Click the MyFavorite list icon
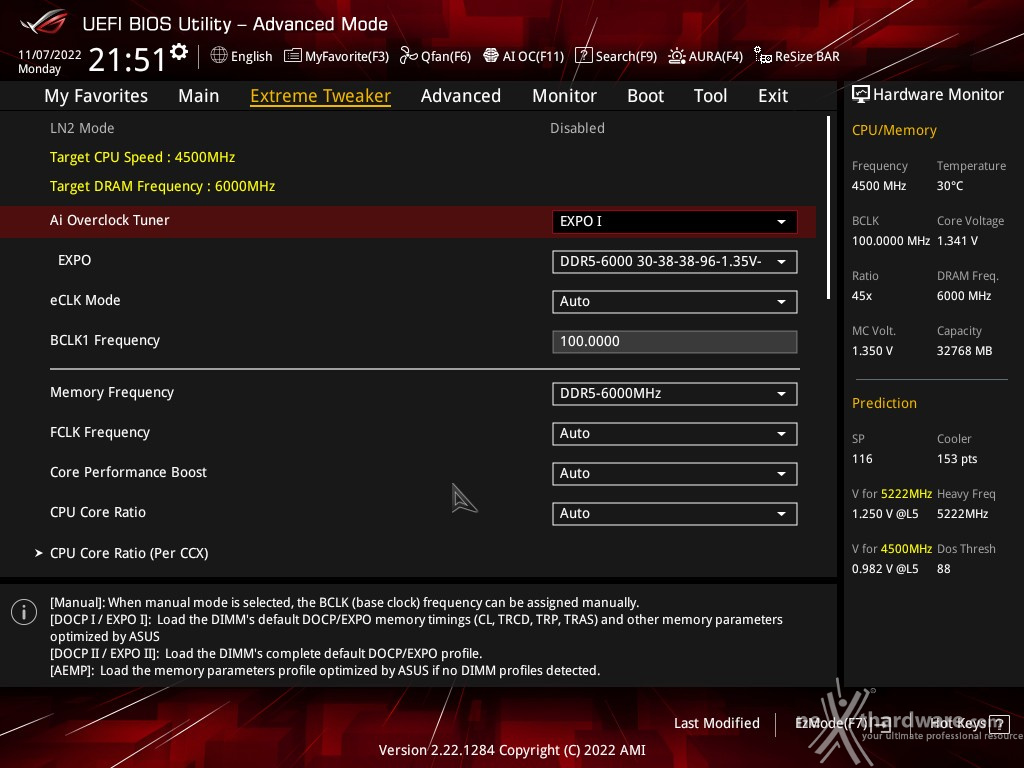1024x768 pixels. click(293, 56)
